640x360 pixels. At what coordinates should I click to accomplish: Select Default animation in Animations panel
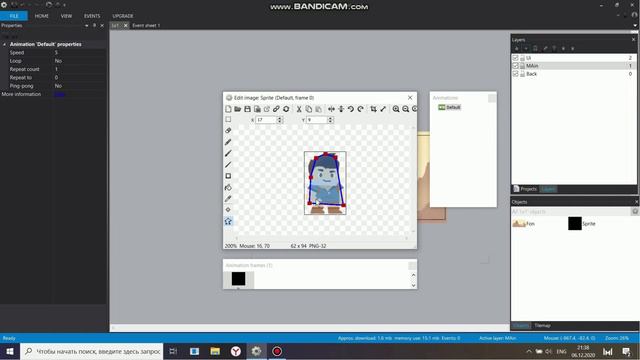coord(449,107)
